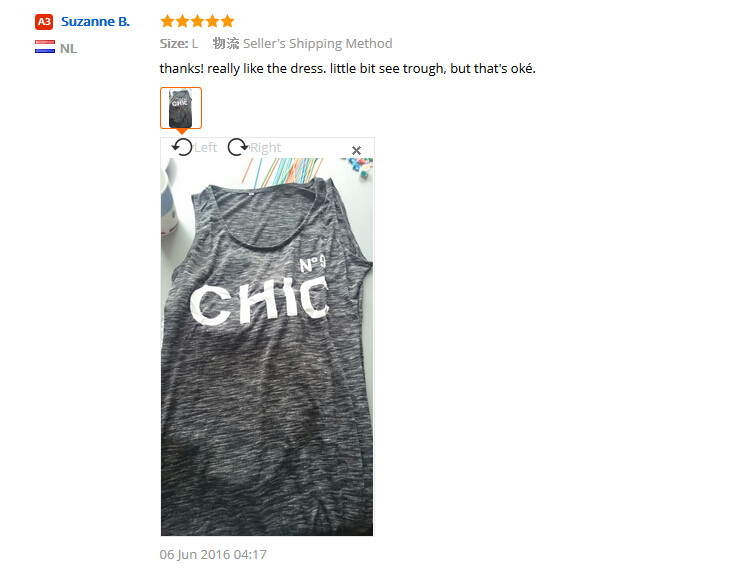The width and height of the screenshot is (744, 569).
Task: Rotate the photo right using the clockwise arrow
Action: (x=238, y=147)
